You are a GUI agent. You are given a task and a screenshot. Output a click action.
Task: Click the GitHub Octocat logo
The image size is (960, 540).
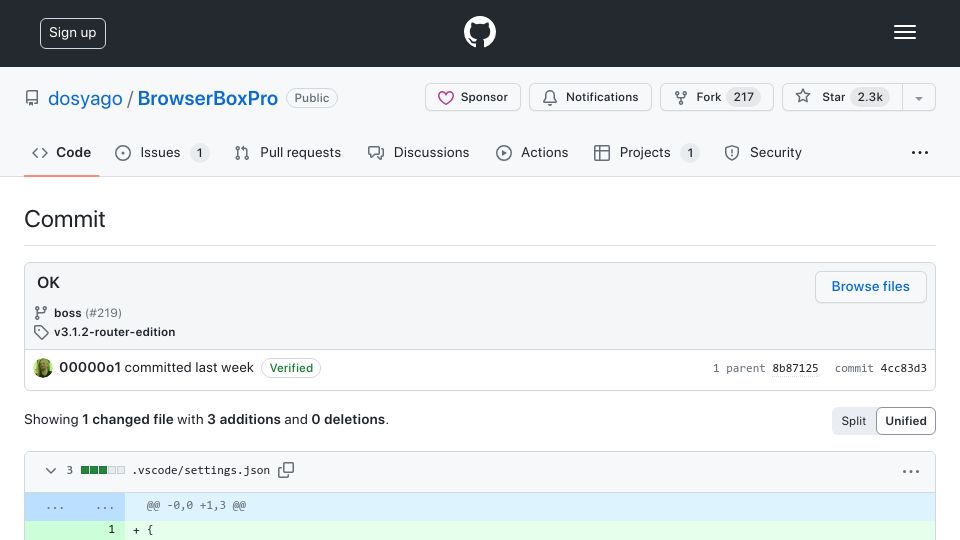[479, 32]
